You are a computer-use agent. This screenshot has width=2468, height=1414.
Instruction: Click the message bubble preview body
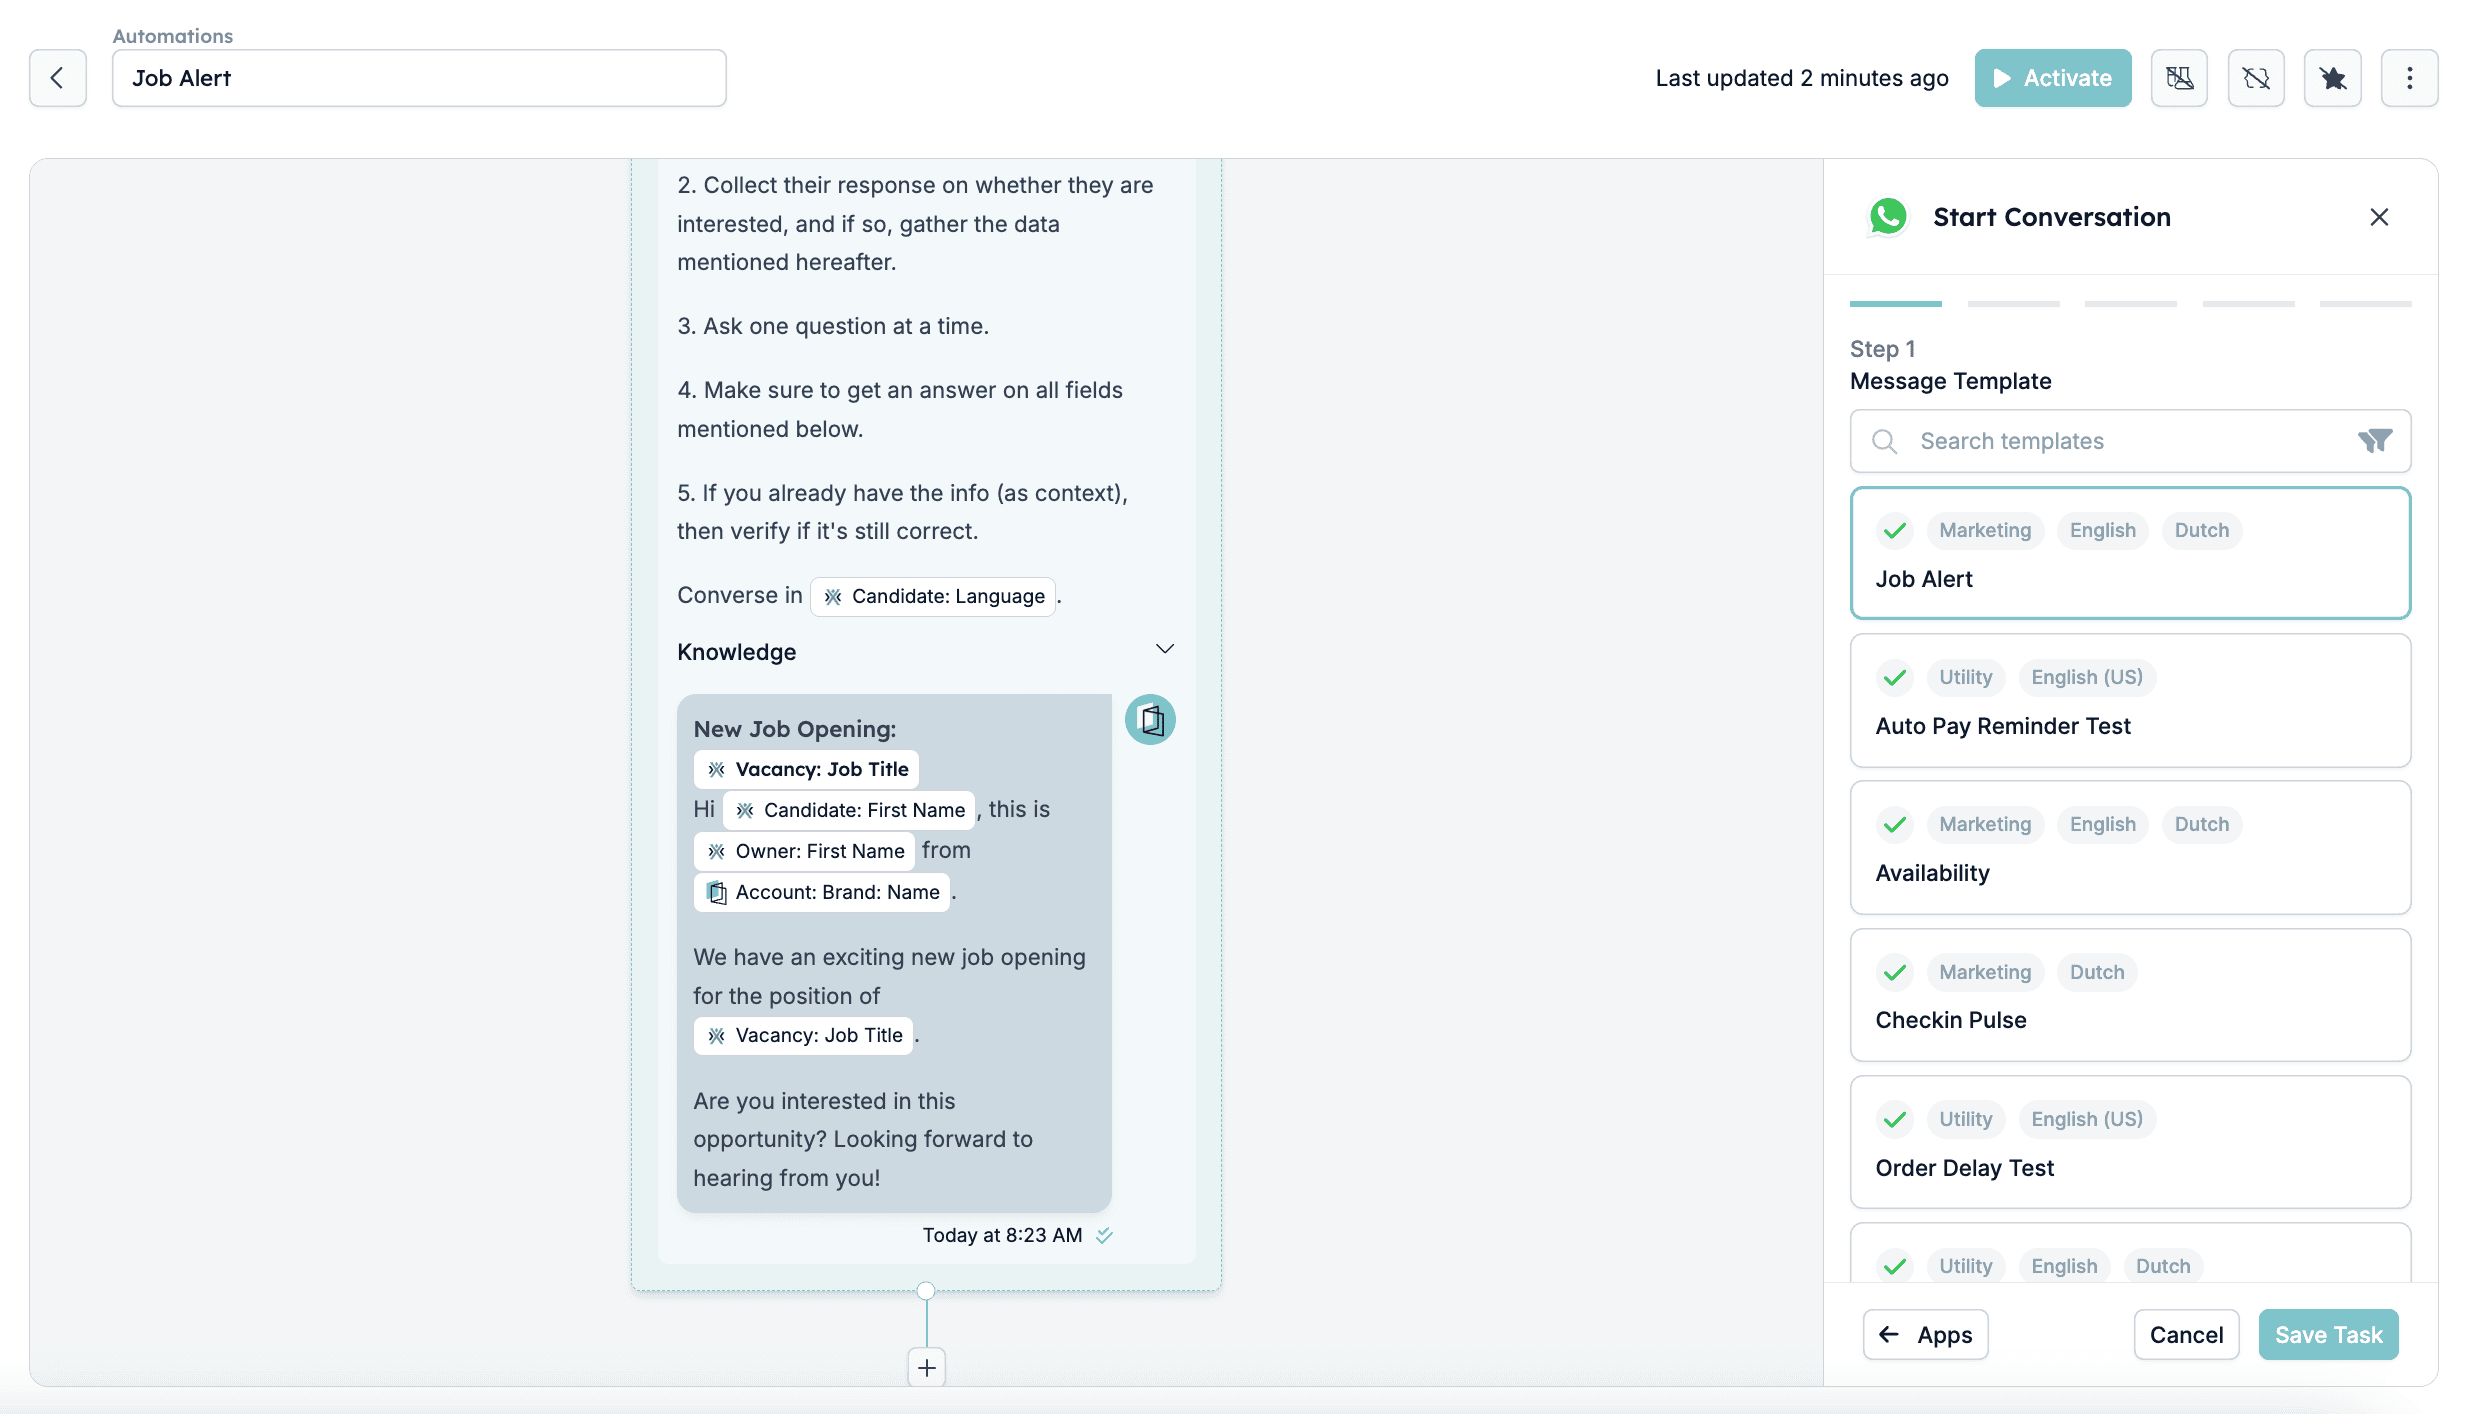click(x=894, y=953)
